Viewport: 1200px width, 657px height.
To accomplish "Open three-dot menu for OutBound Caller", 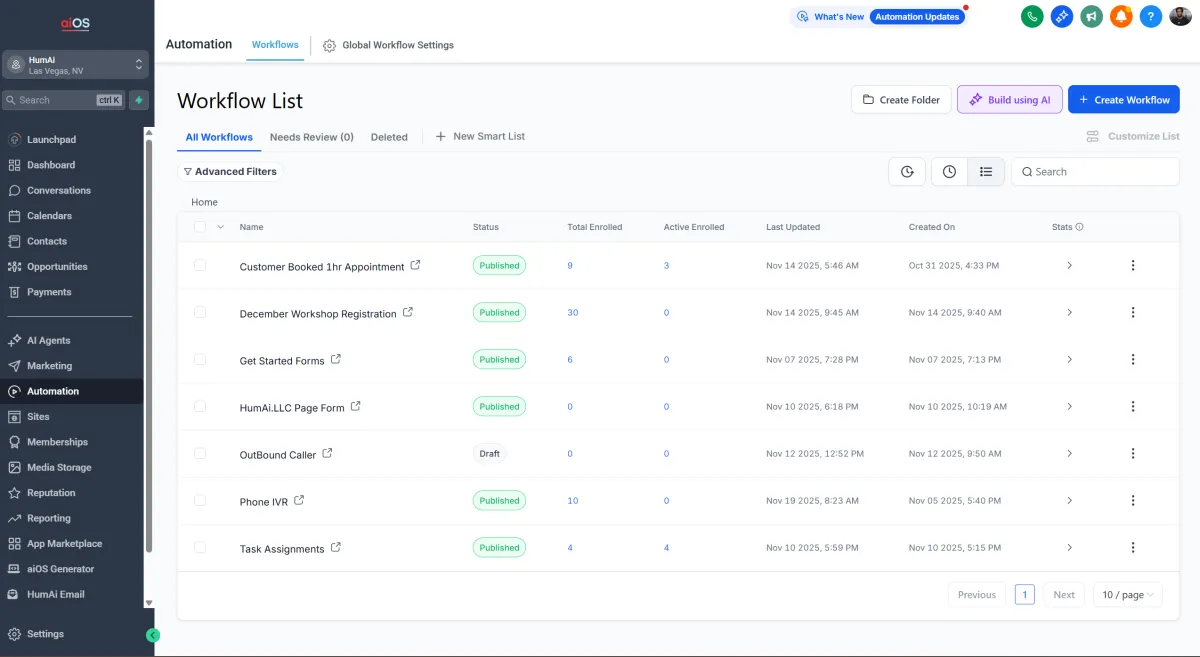I will coord(1132,453).
